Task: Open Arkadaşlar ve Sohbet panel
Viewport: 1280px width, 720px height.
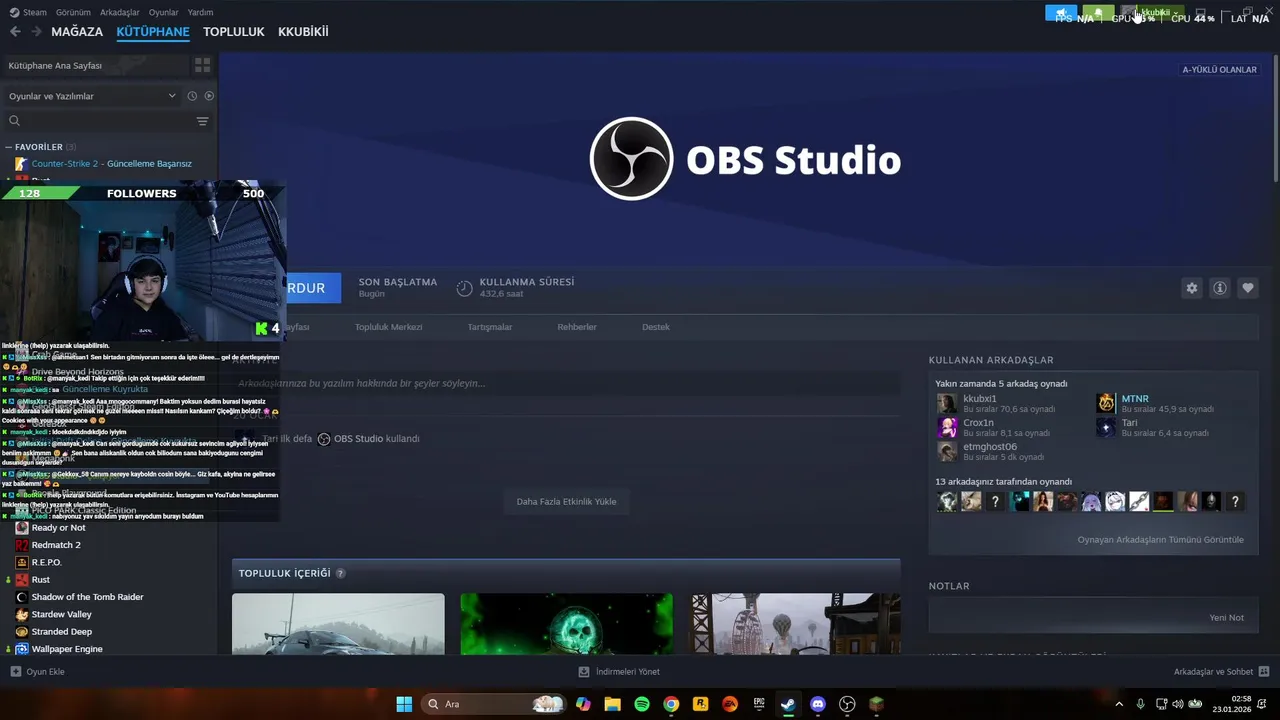Action: pyautogui.click(x=1221, y=672)
